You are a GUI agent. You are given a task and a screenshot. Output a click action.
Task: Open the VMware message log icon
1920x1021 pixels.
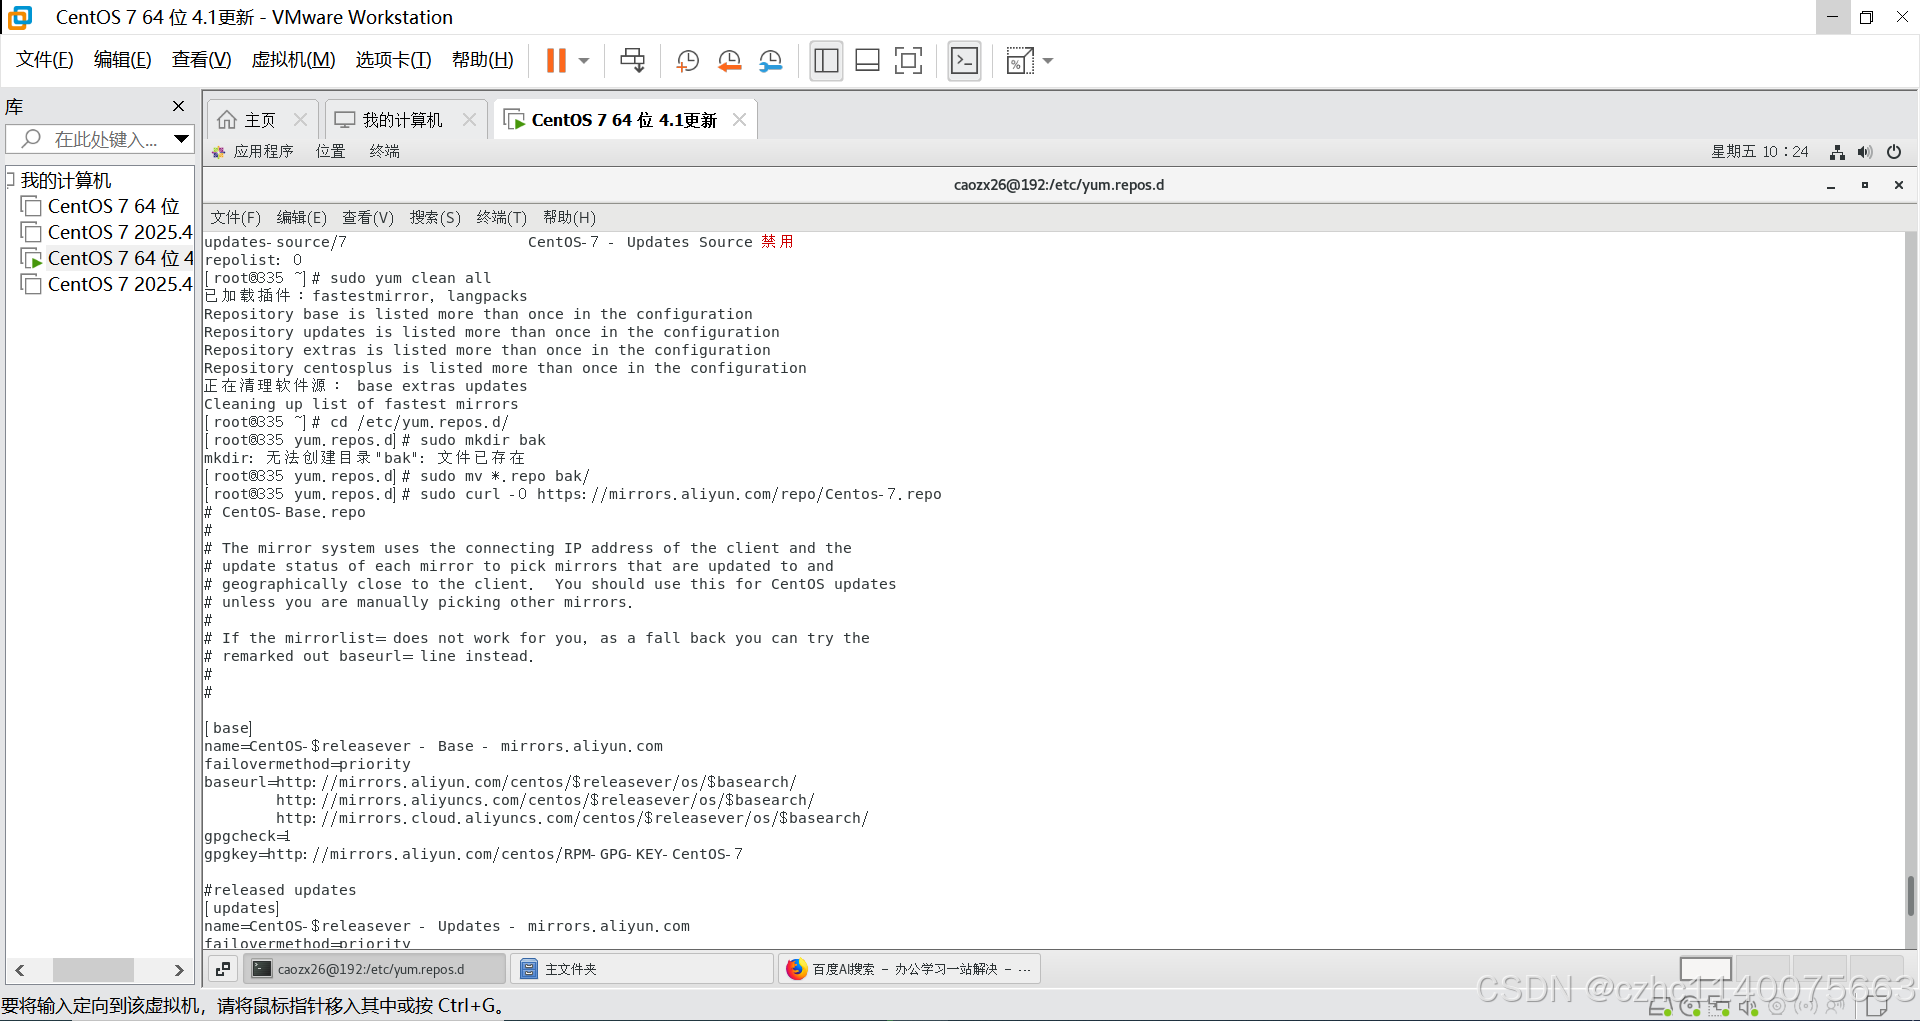[1876, 1007]
